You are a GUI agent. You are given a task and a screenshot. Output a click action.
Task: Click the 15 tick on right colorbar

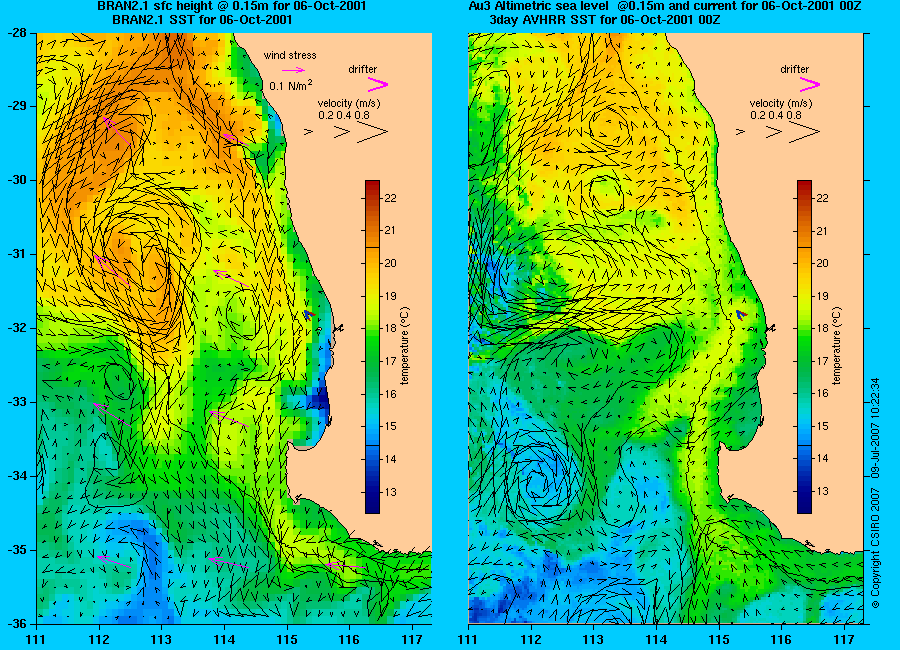823,427
